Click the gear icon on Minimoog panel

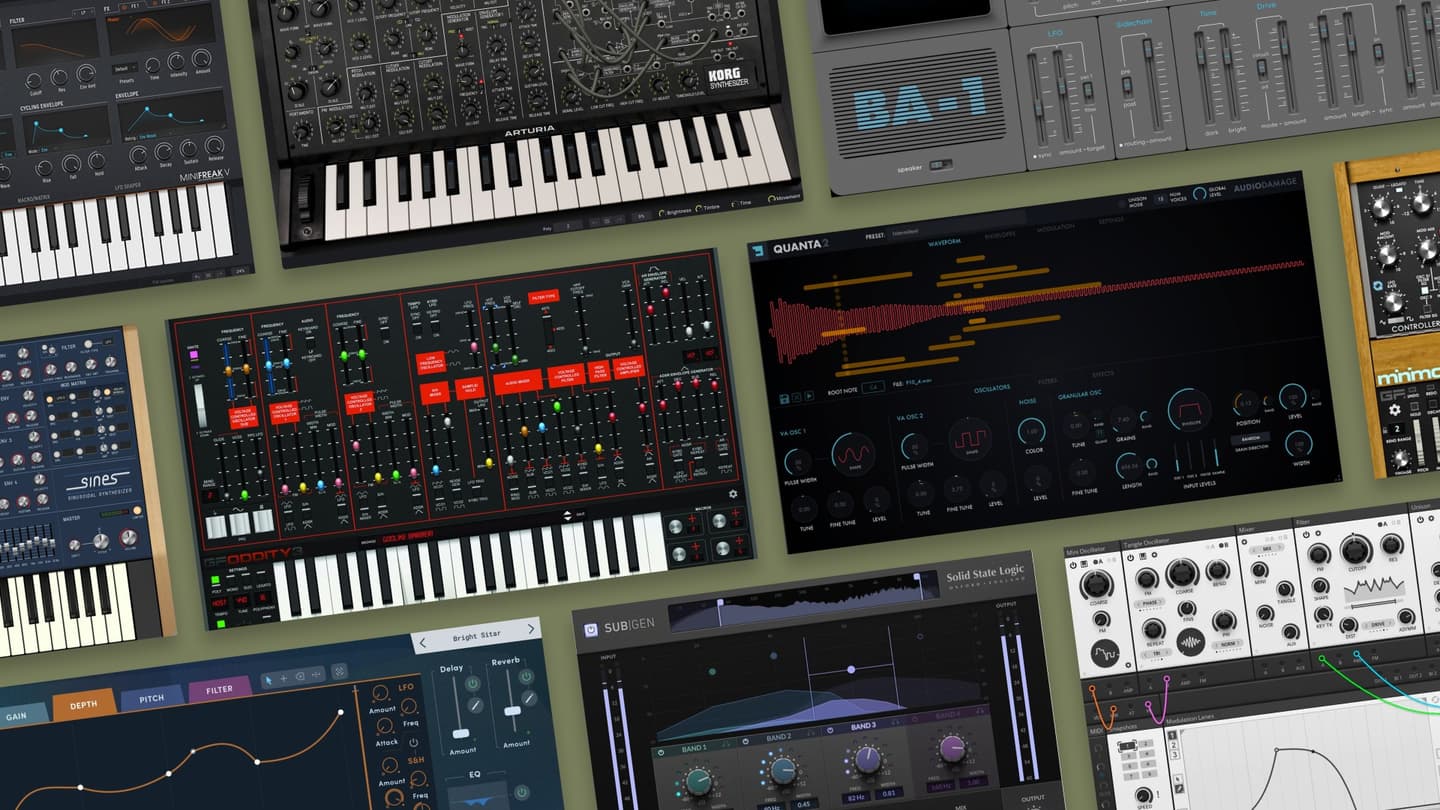[1395, 410]
